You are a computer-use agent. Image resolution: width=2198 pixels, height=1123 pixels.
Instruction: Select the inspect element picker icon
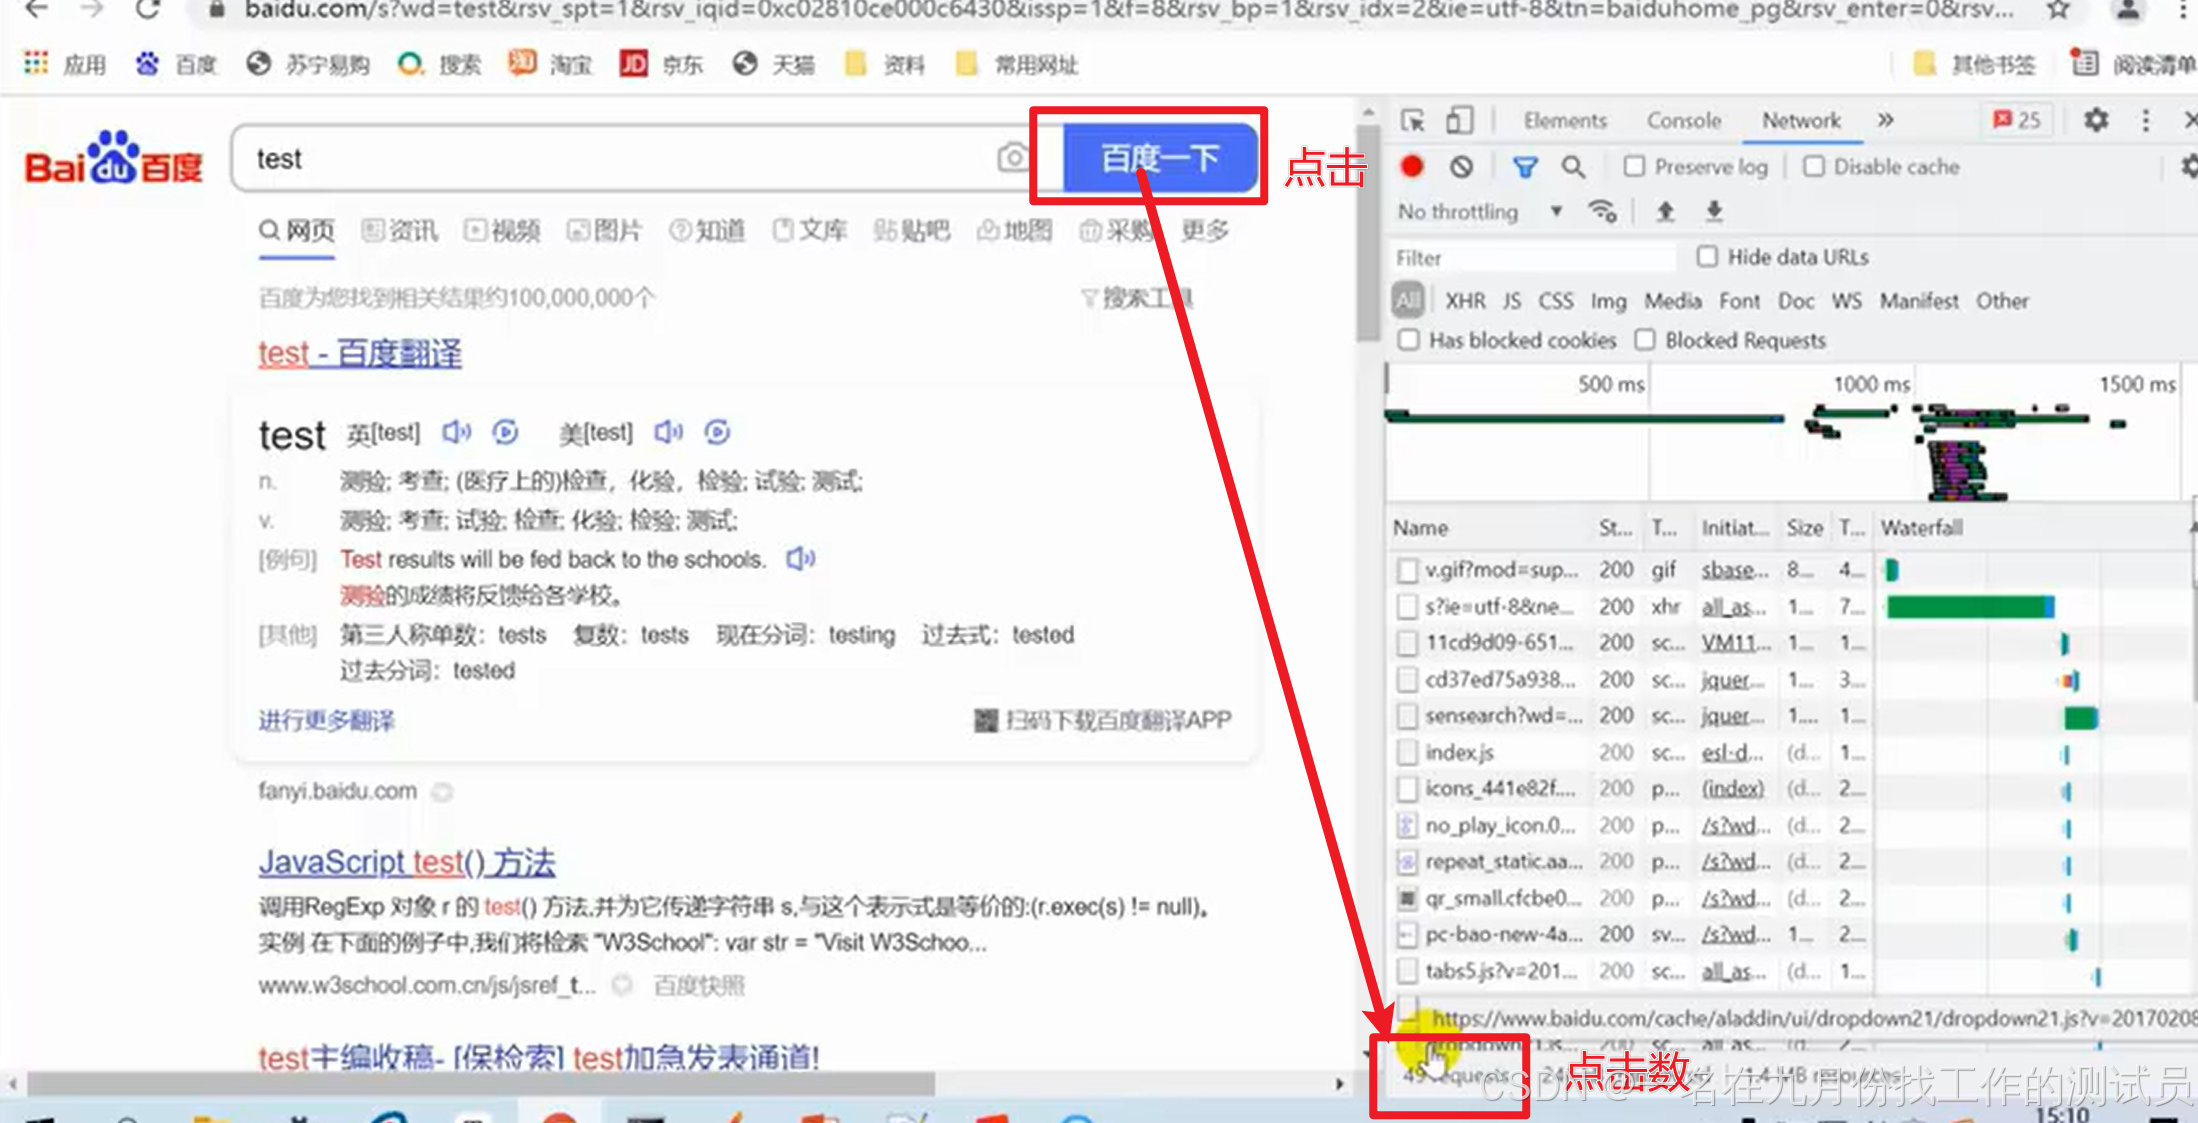[1412, 121]
